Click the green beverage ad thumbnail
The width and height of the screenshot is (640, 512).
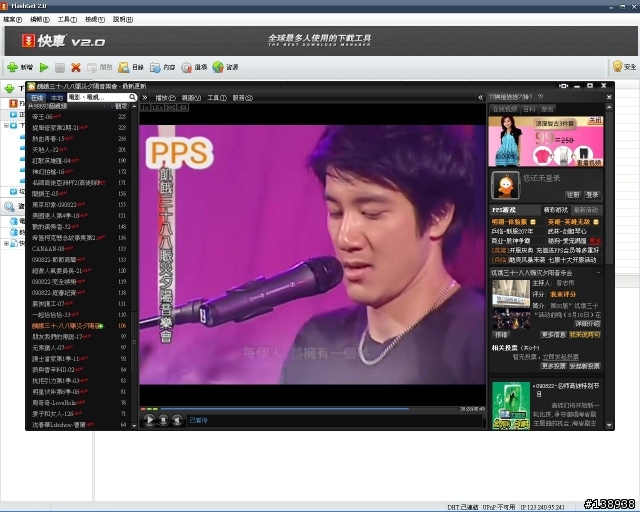[511, 405]
